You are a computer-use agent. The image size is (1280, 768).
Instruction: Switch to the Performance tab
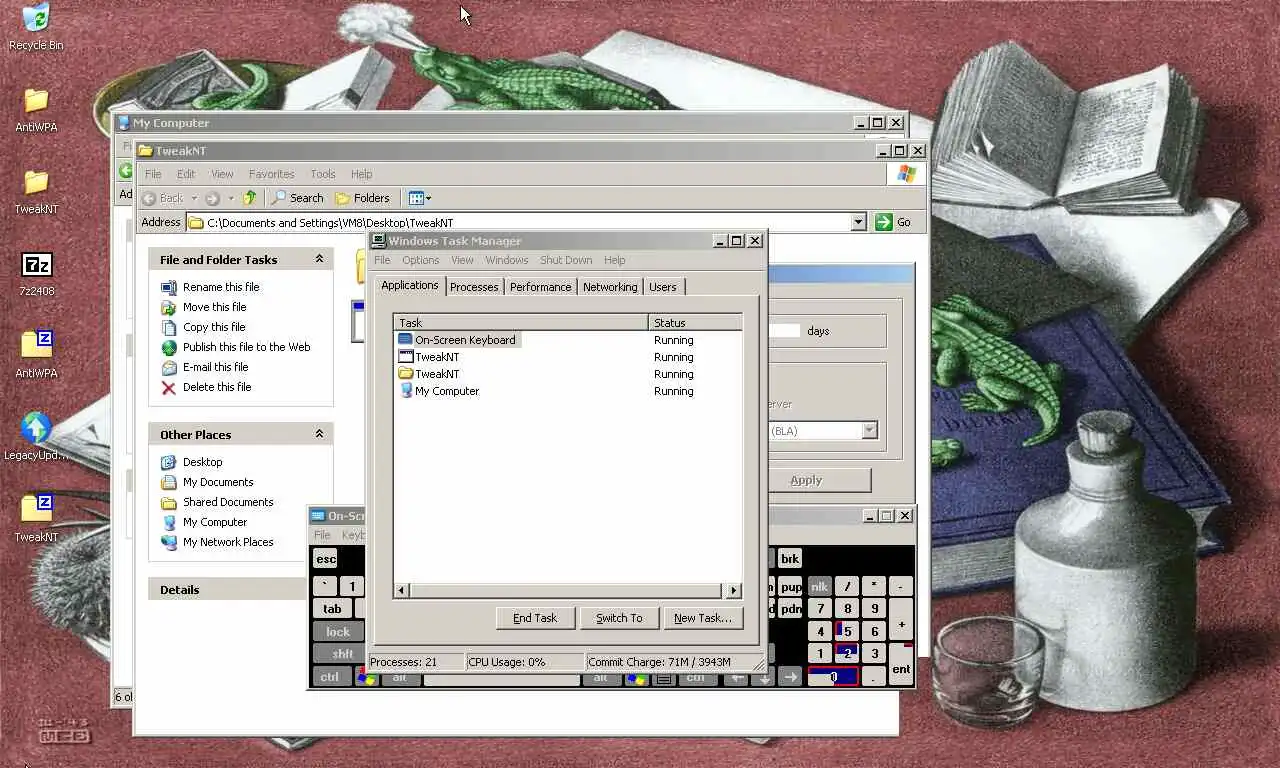pyautogui.click(x=540, y=287)
